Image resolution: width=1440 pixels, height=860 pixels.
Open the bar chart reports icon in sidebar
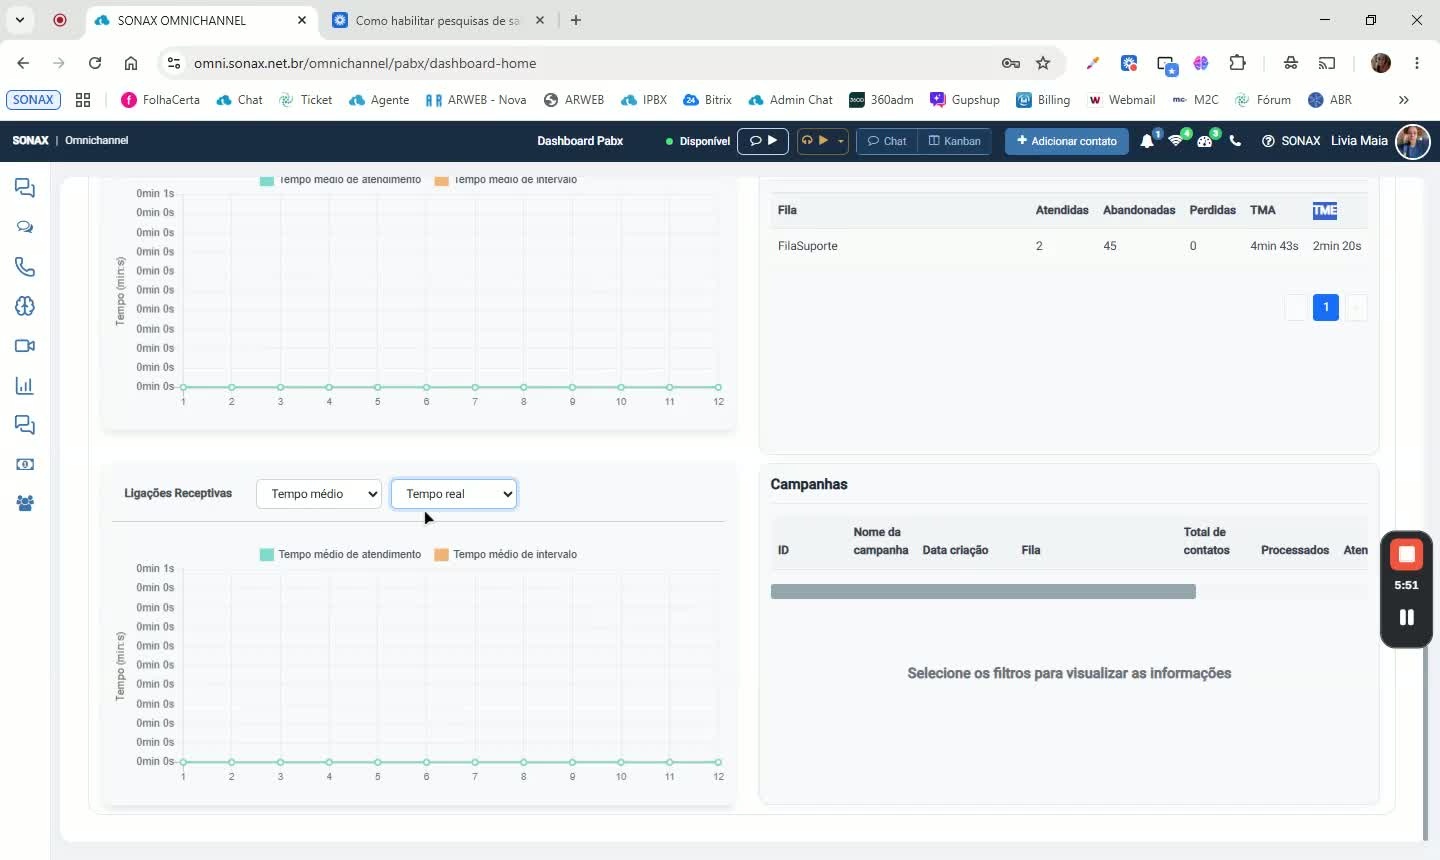tap(25, 386)
